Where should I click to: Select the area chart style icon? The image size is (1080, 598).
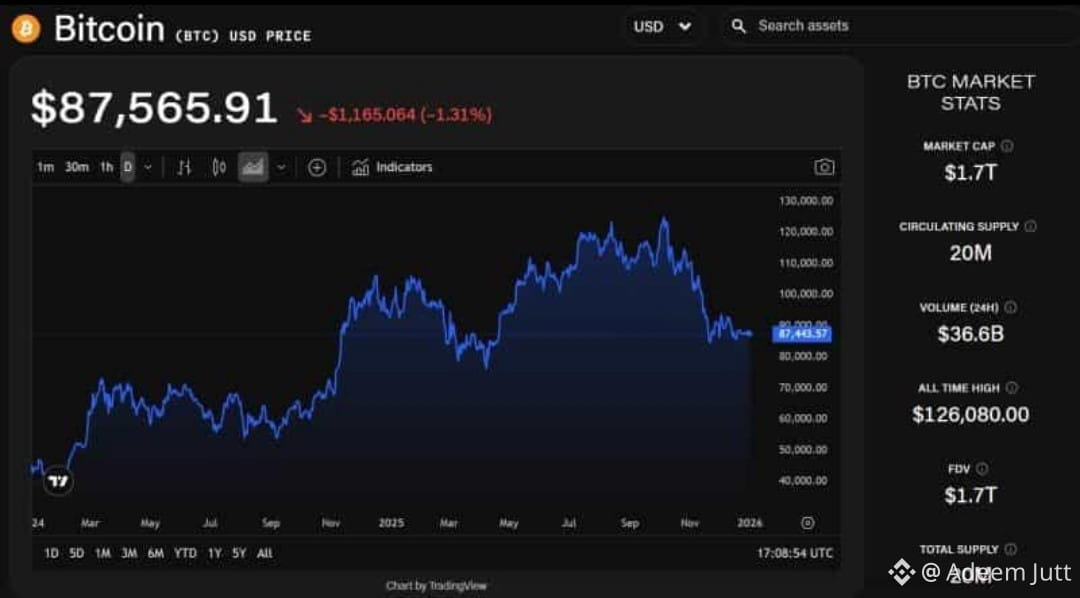[253, 167]
